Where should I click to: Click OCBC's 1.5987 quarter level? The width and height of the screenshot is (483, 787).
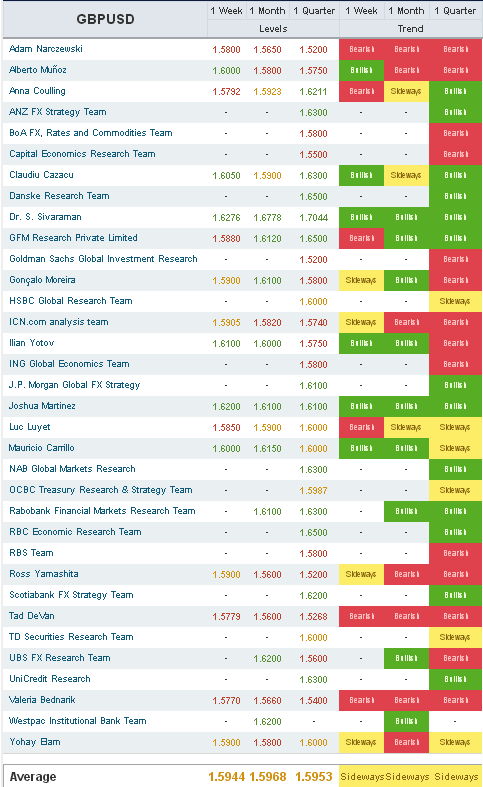click(x=313, y=491)
